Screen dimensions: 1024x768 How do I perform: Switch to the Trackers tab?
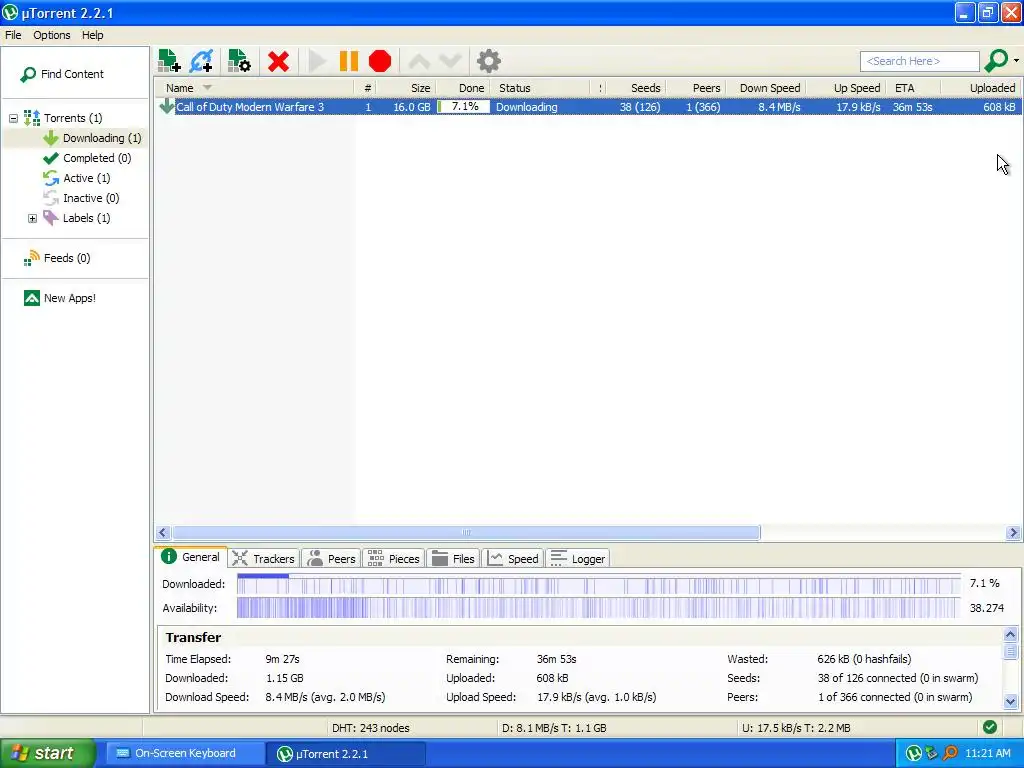(x=264, y=559)
